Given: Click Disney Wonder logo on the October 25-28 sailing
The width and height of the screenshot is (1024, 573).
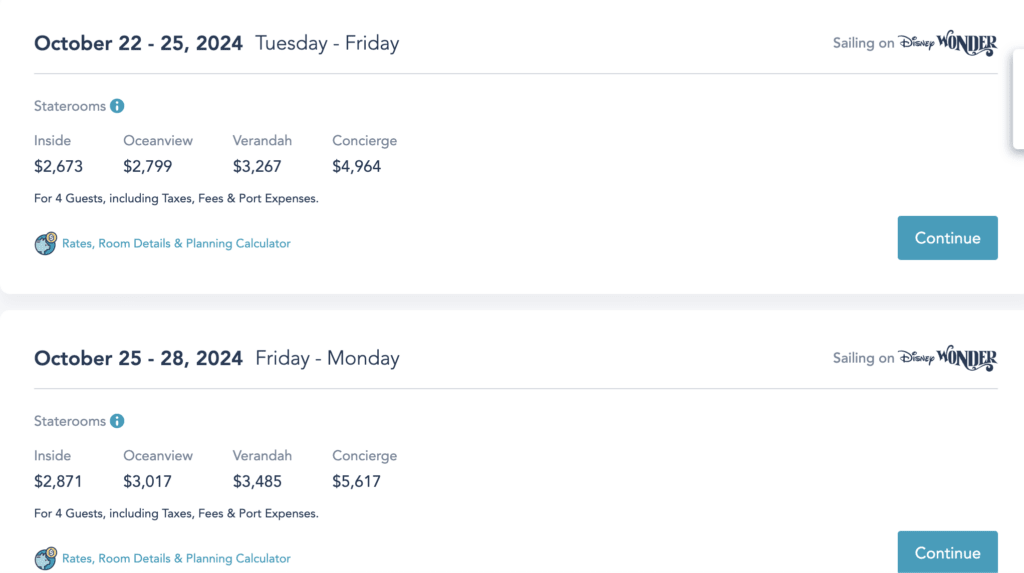Looking at the screenshot, I should 947,359.
